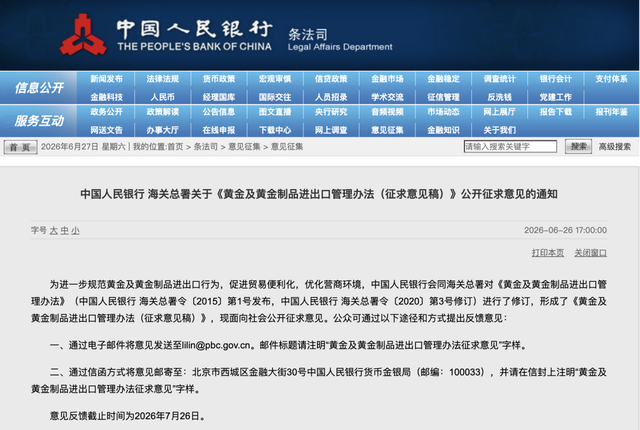This screenshot has height=430, width=640.
Task: Focus the search keyword input field
Action: tap(510, 146)
